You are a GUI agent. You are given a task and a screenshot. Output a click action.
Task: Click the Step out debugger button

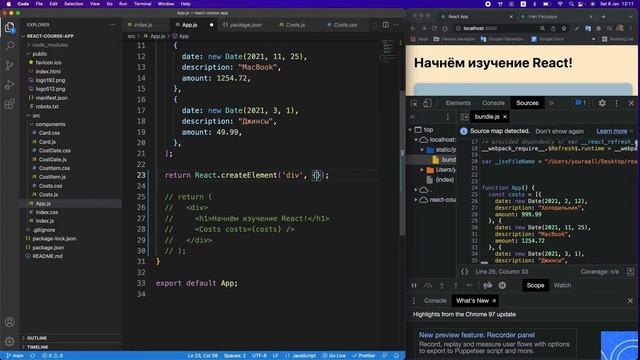(456, 285)
